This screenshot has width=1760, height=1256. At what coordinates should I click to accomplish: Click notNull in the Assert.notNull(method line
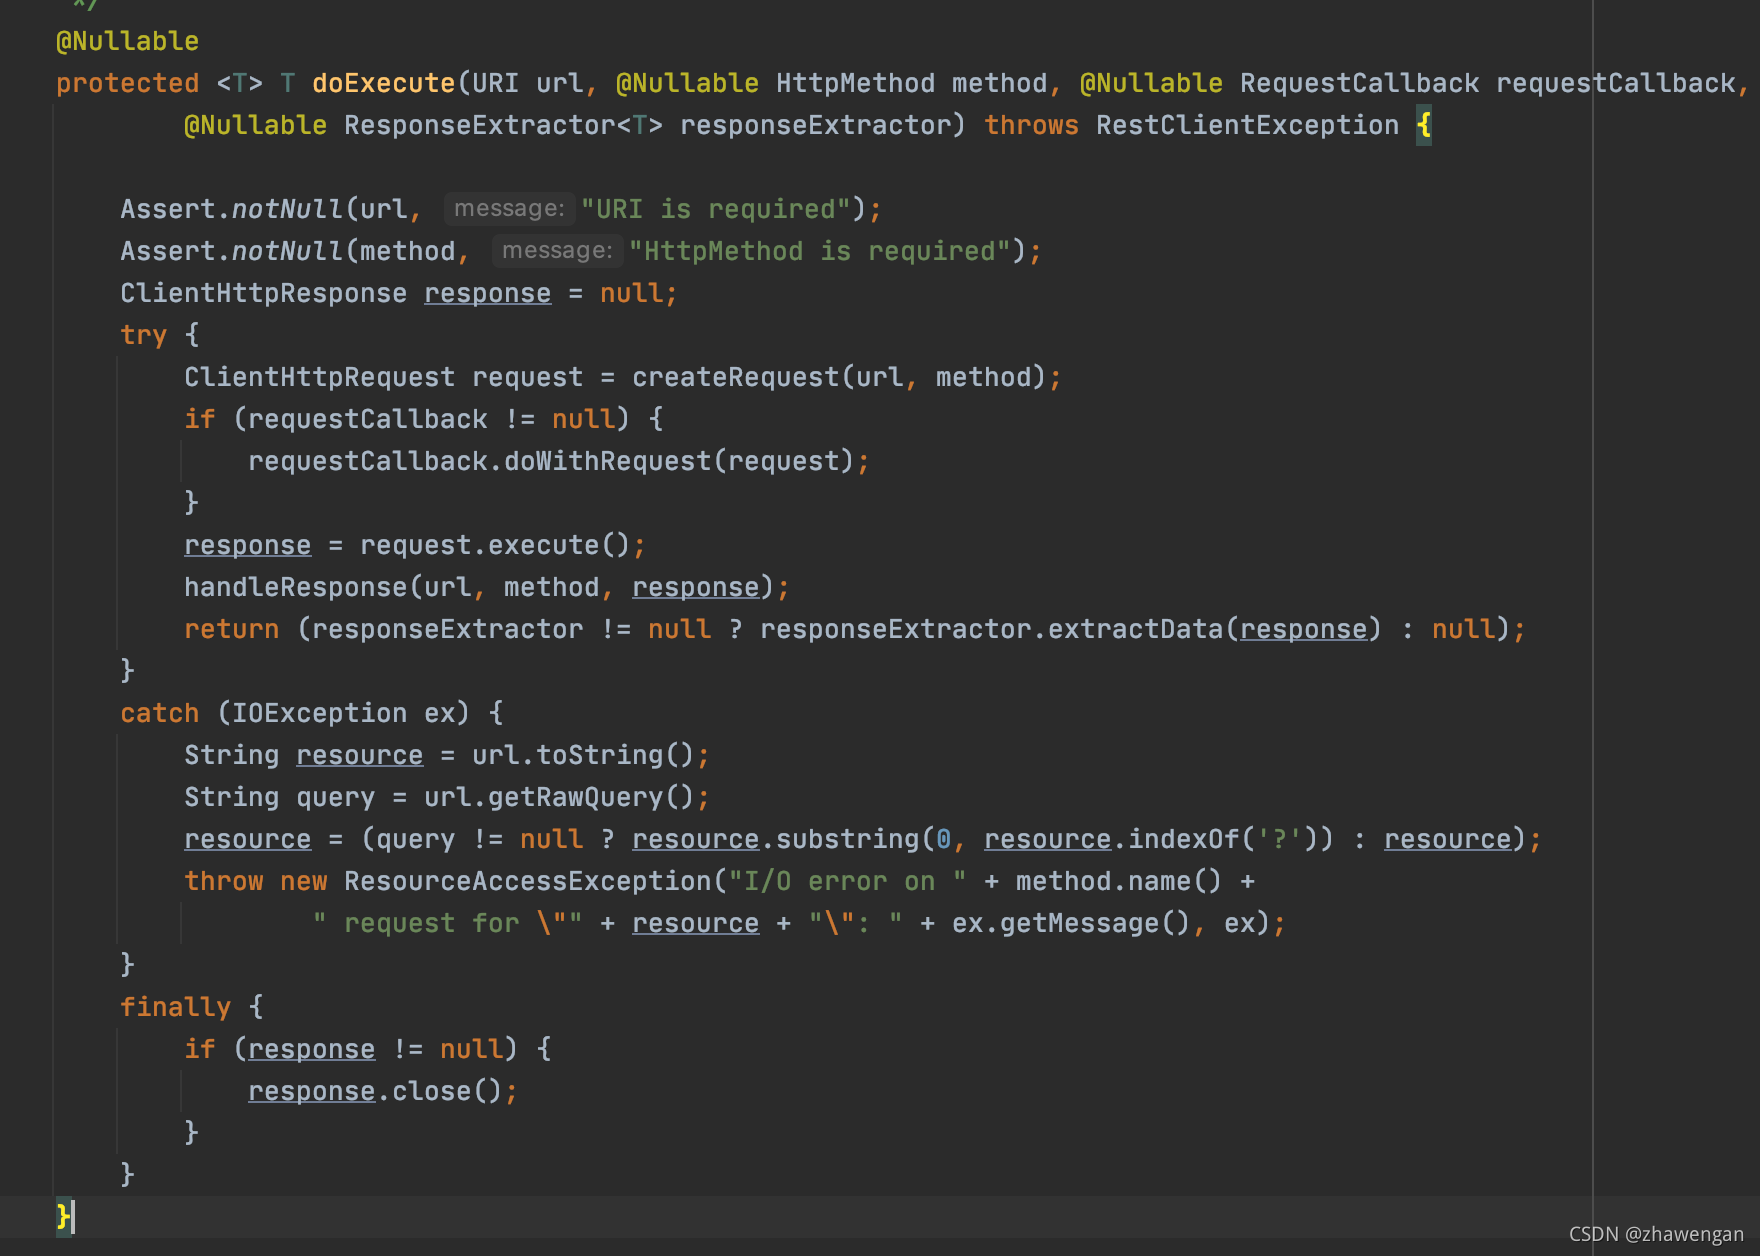click(287, 251)
